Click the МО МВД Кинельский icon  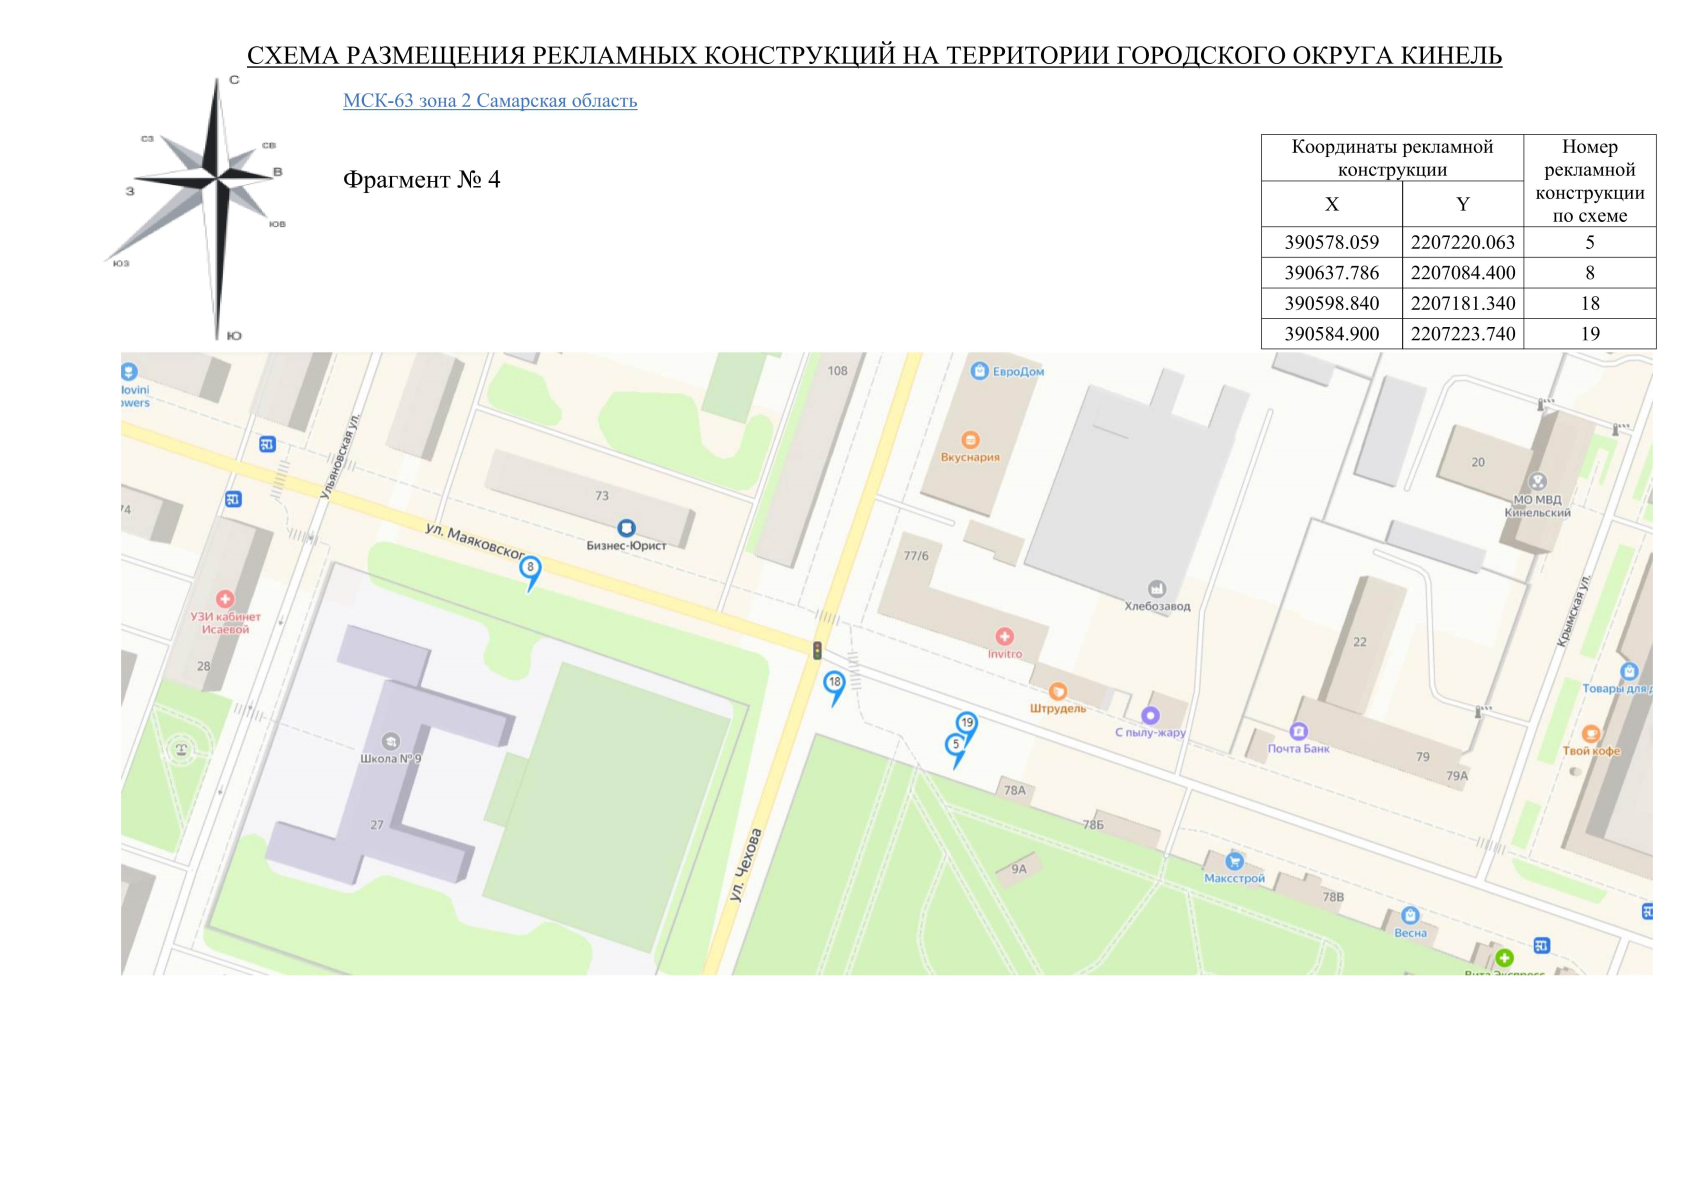[x=1538, y=482]
